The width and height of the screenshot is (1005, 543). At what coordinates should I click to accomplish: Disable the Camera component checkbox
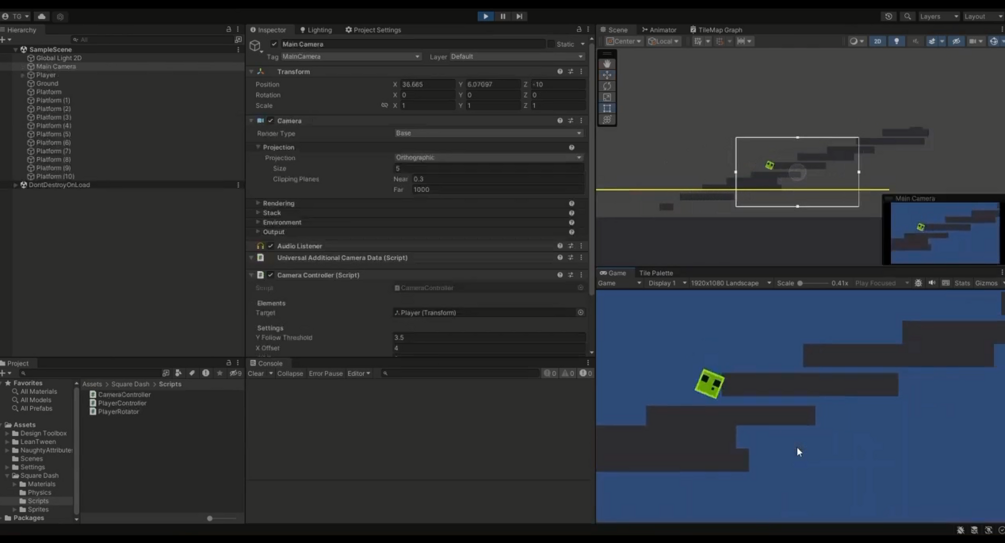pyautogui.click(x=270, y=121)
